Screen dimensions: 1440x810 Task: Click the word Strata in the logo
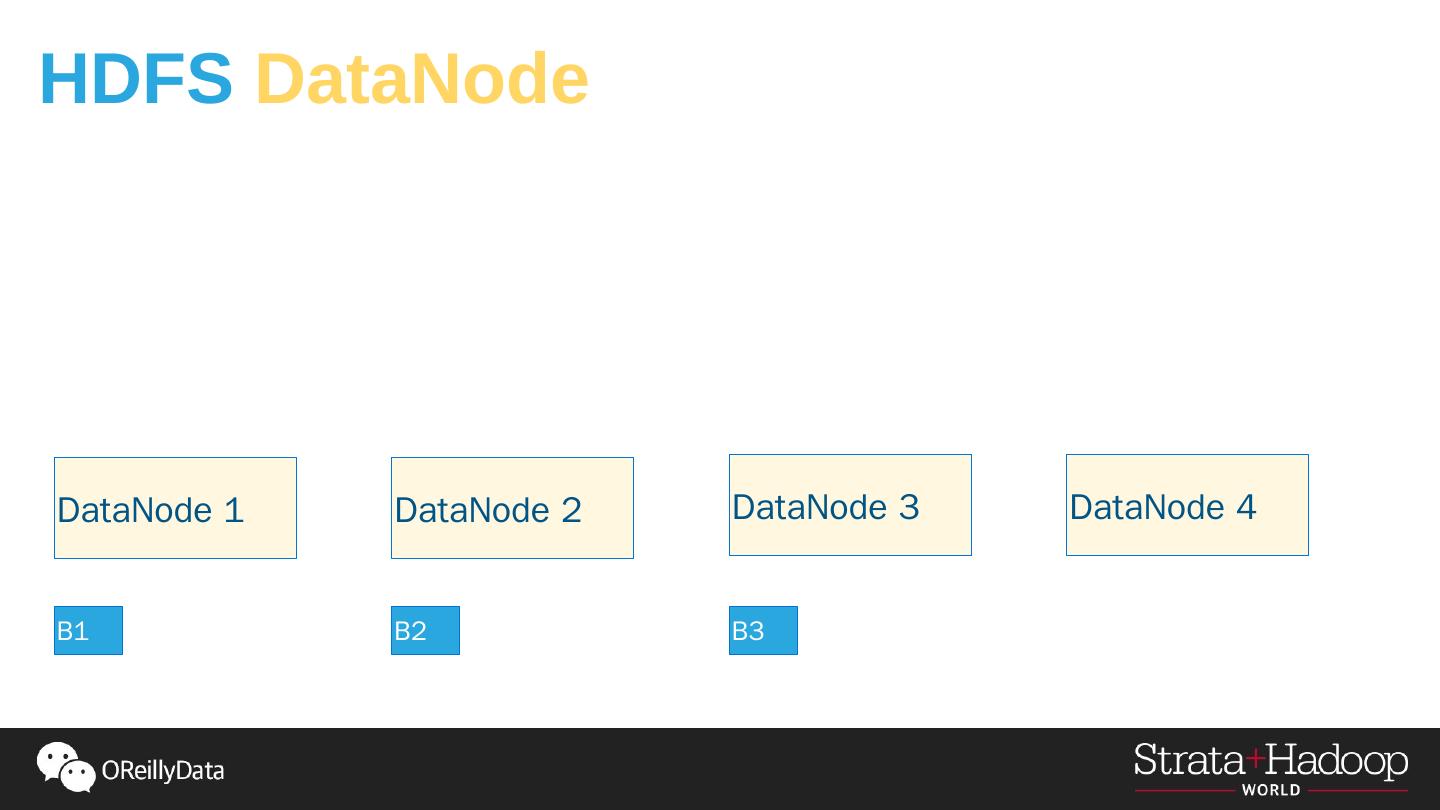point(1189,762)
